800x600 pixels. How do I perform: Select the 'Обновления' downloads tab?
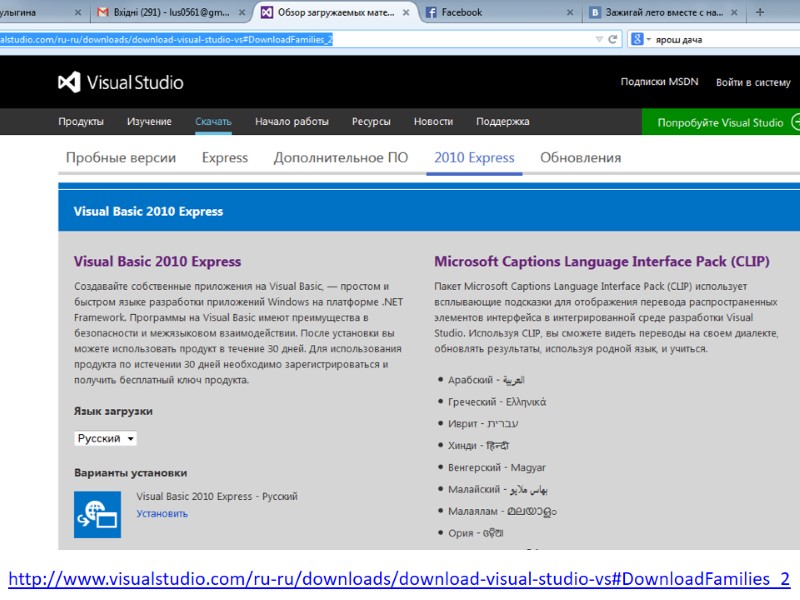tap(581, 158)
